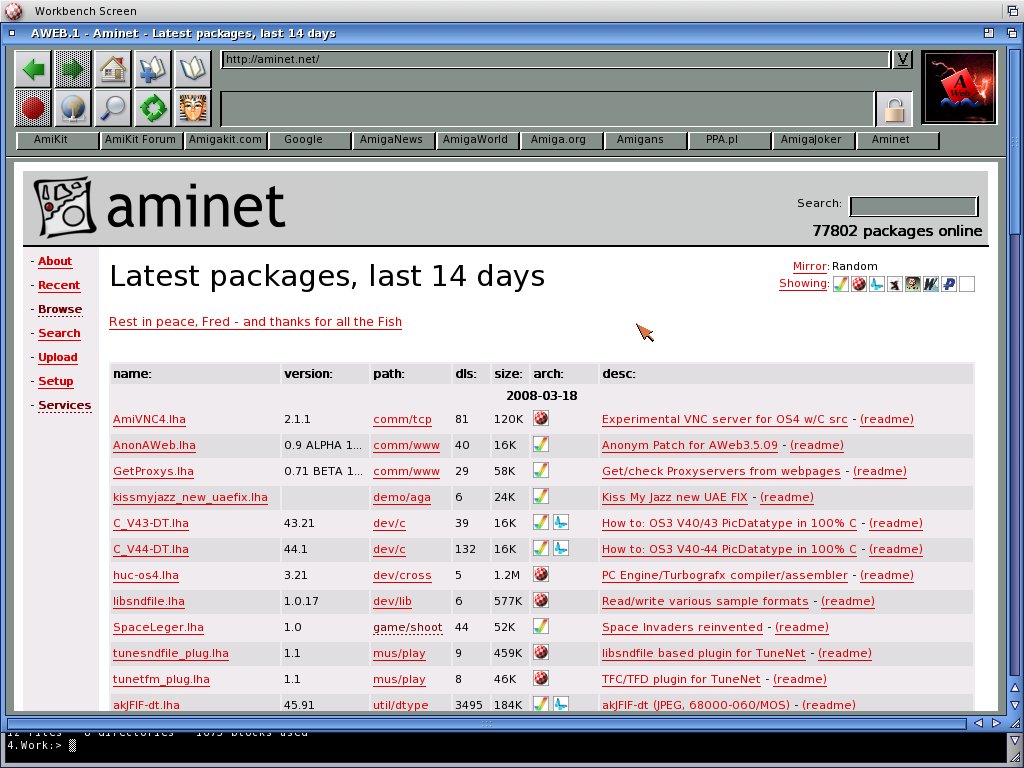
Task: Open readme for libsndfile.lha
Action: [848, 601]
